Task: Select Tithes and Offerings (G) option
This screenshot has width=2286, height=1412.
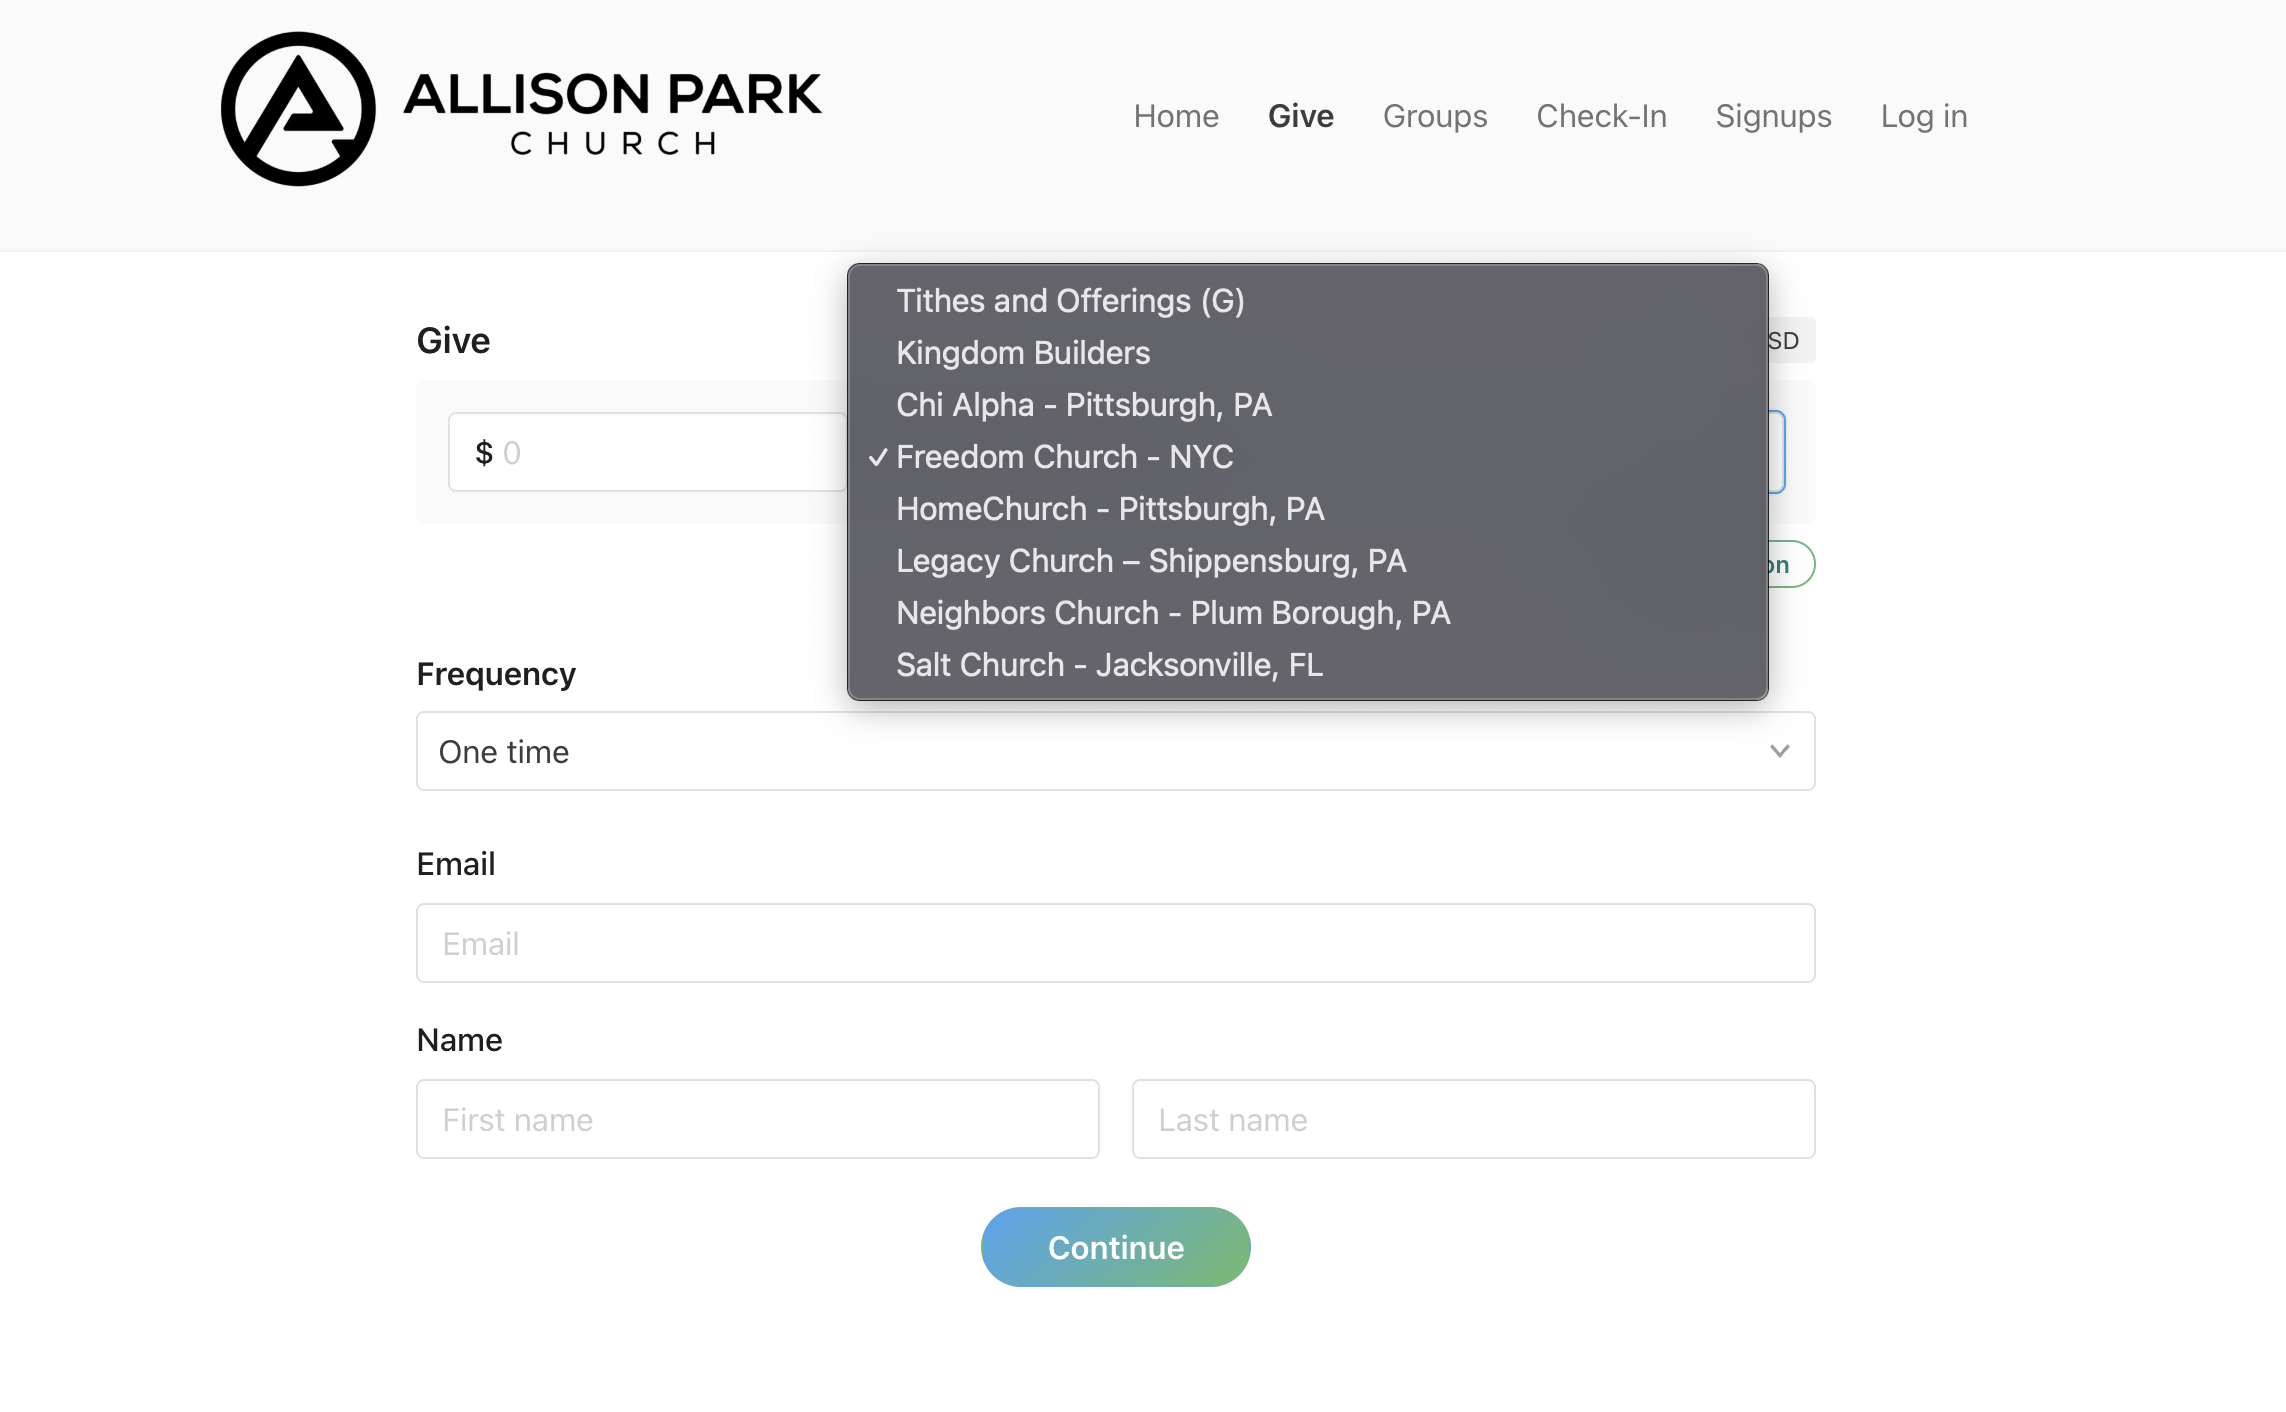Action: [x=1070, y=301]
